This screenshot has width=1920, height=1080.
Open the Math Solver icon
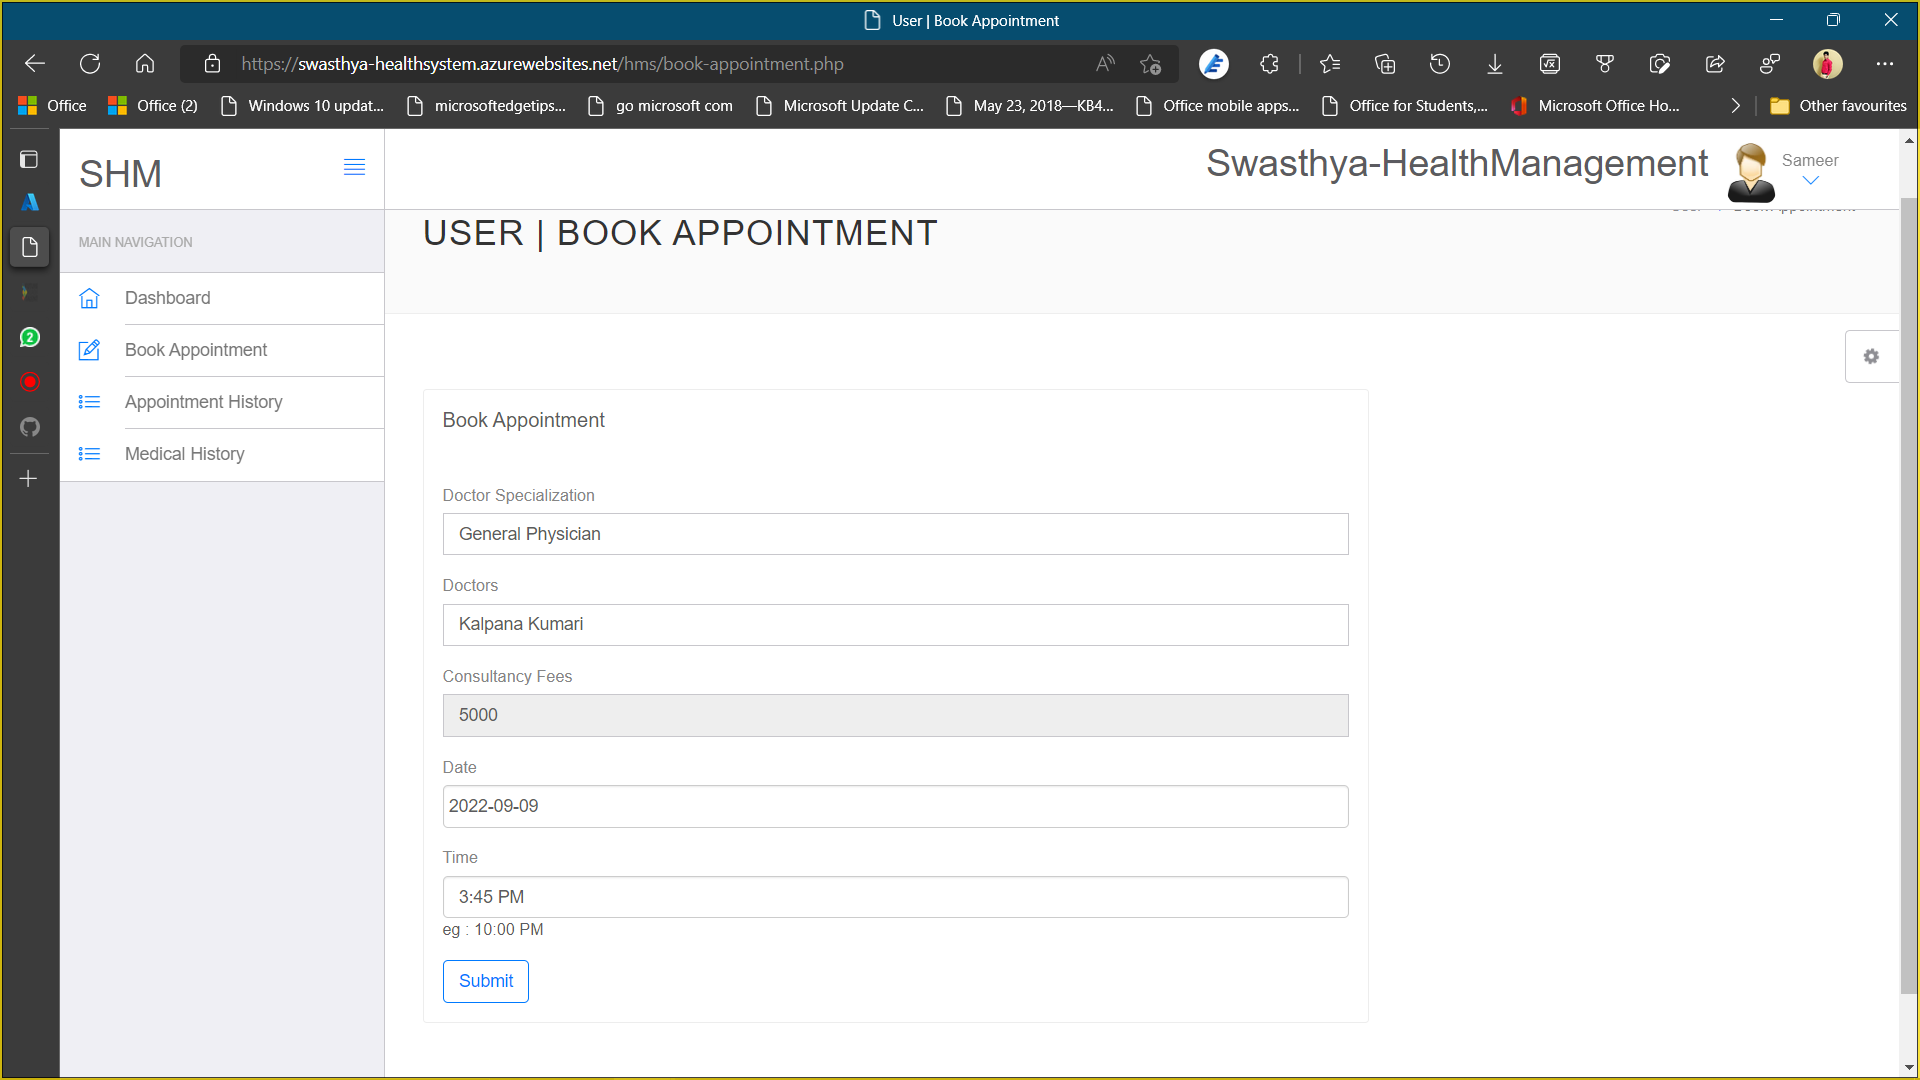(x=1549, y=63)
